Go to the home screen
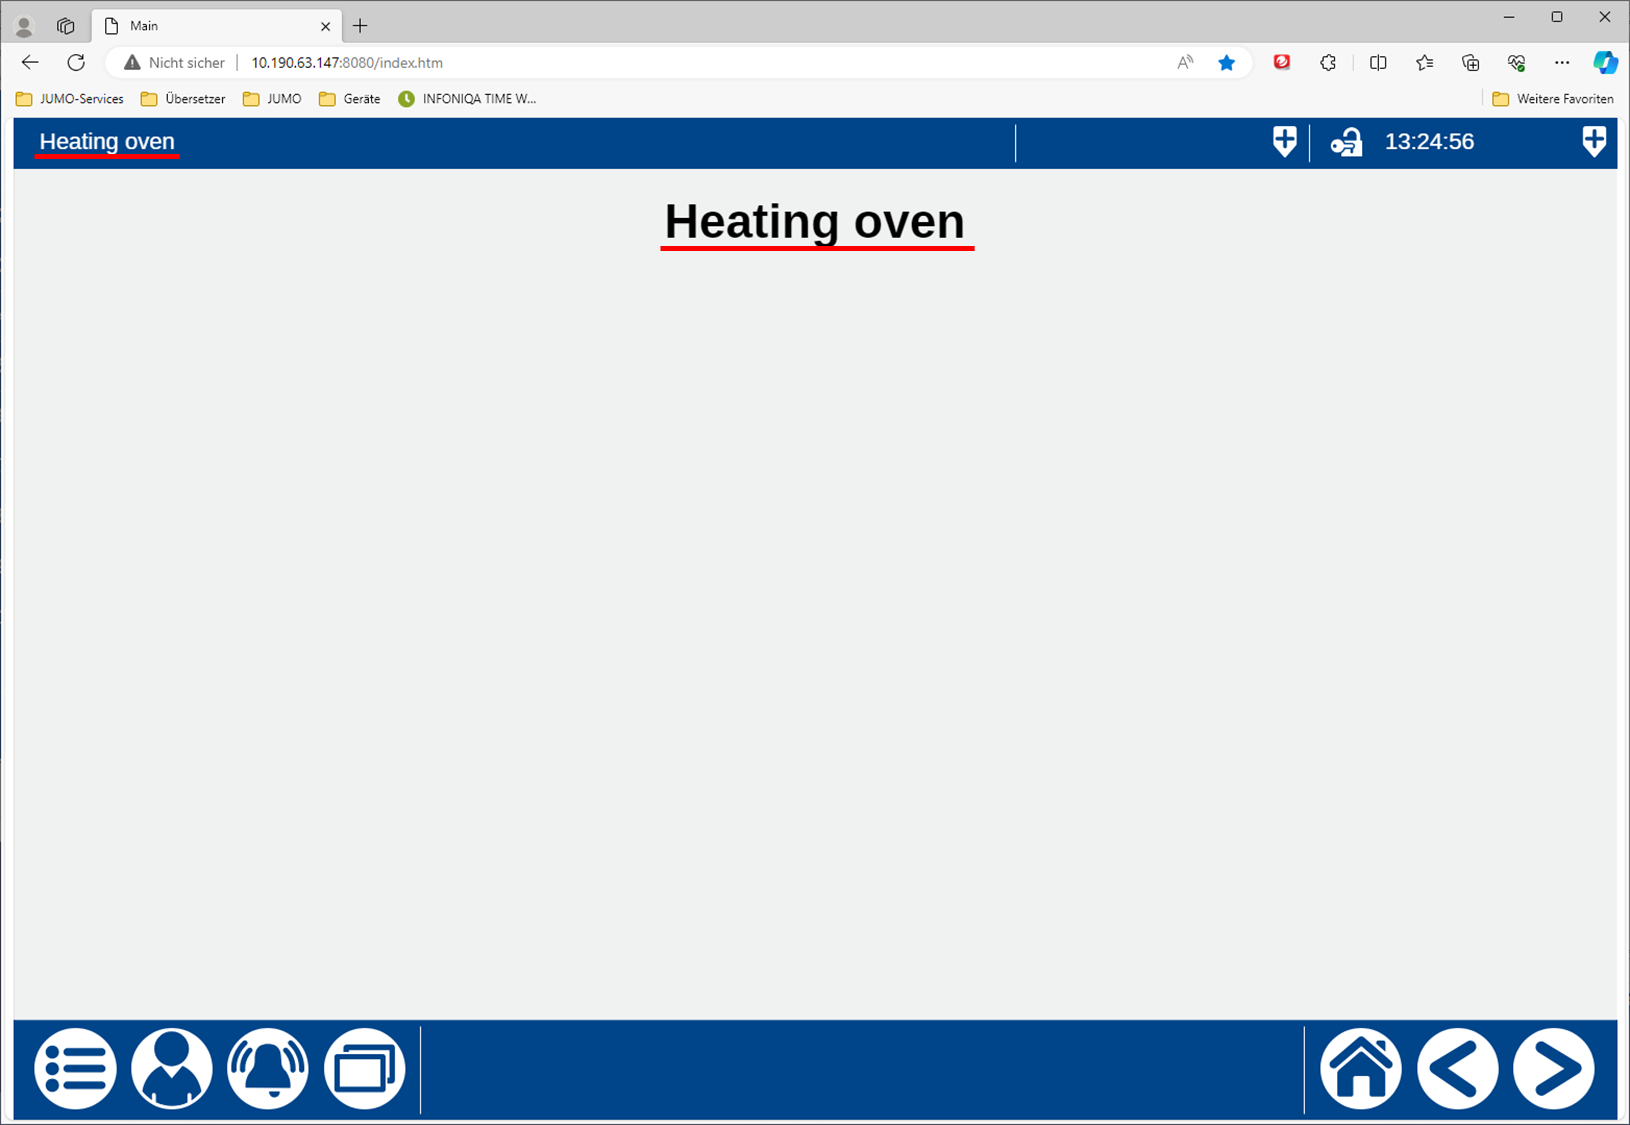 1360,1068
